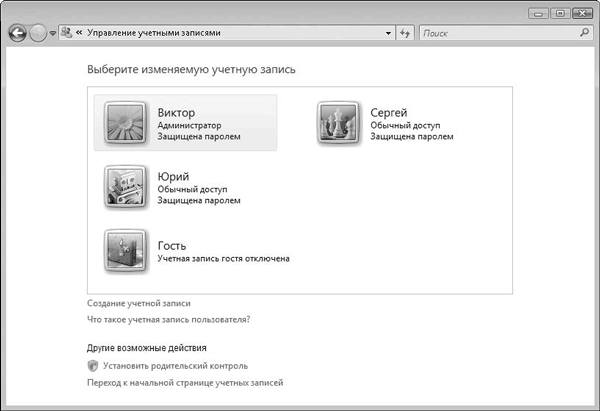Image resolution: width=600 pixels, height=411 pixels.
Task: Open the recent pages dropdown arrow
Action: click(53, 34)
